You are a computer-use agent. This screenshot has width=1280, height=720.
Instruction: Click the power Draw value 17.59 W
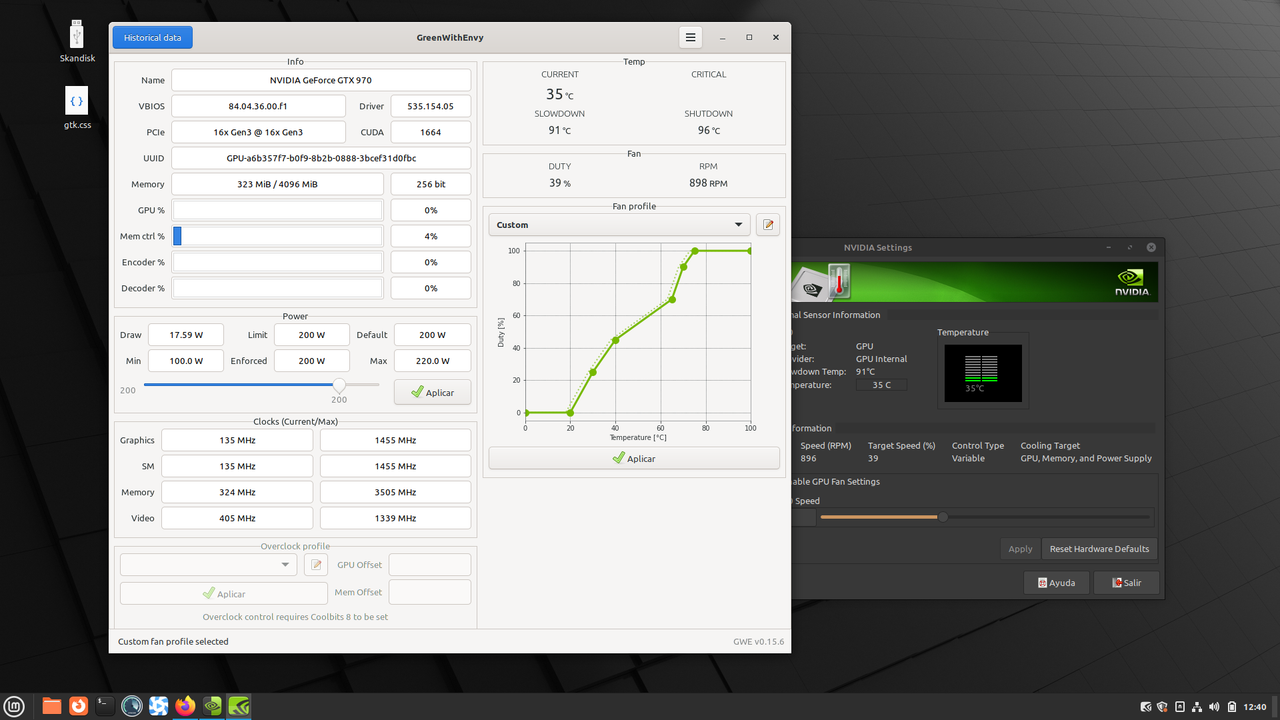tap(186, 335)
